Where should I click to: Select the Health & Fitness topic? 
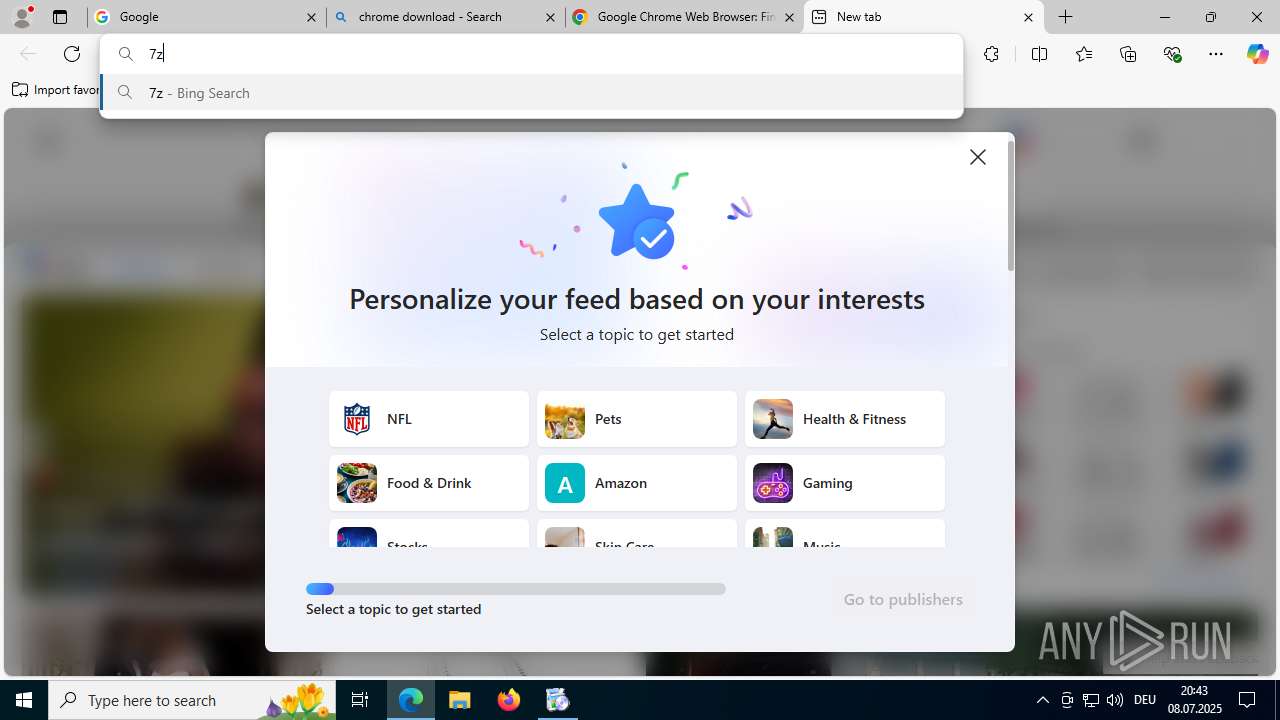[x=845, y=419]
